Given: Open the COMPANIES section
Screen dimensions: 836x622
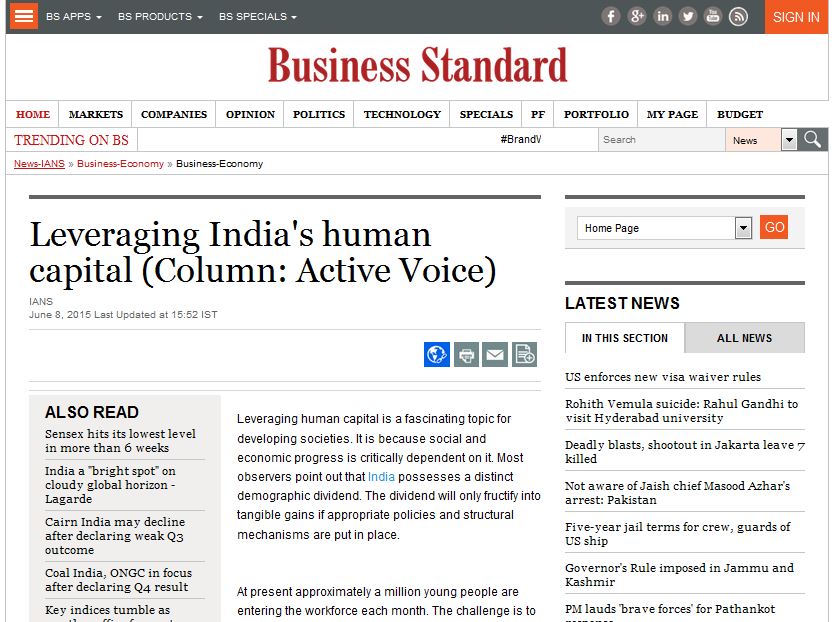Looking at the screenshot, I should [174, 115].
